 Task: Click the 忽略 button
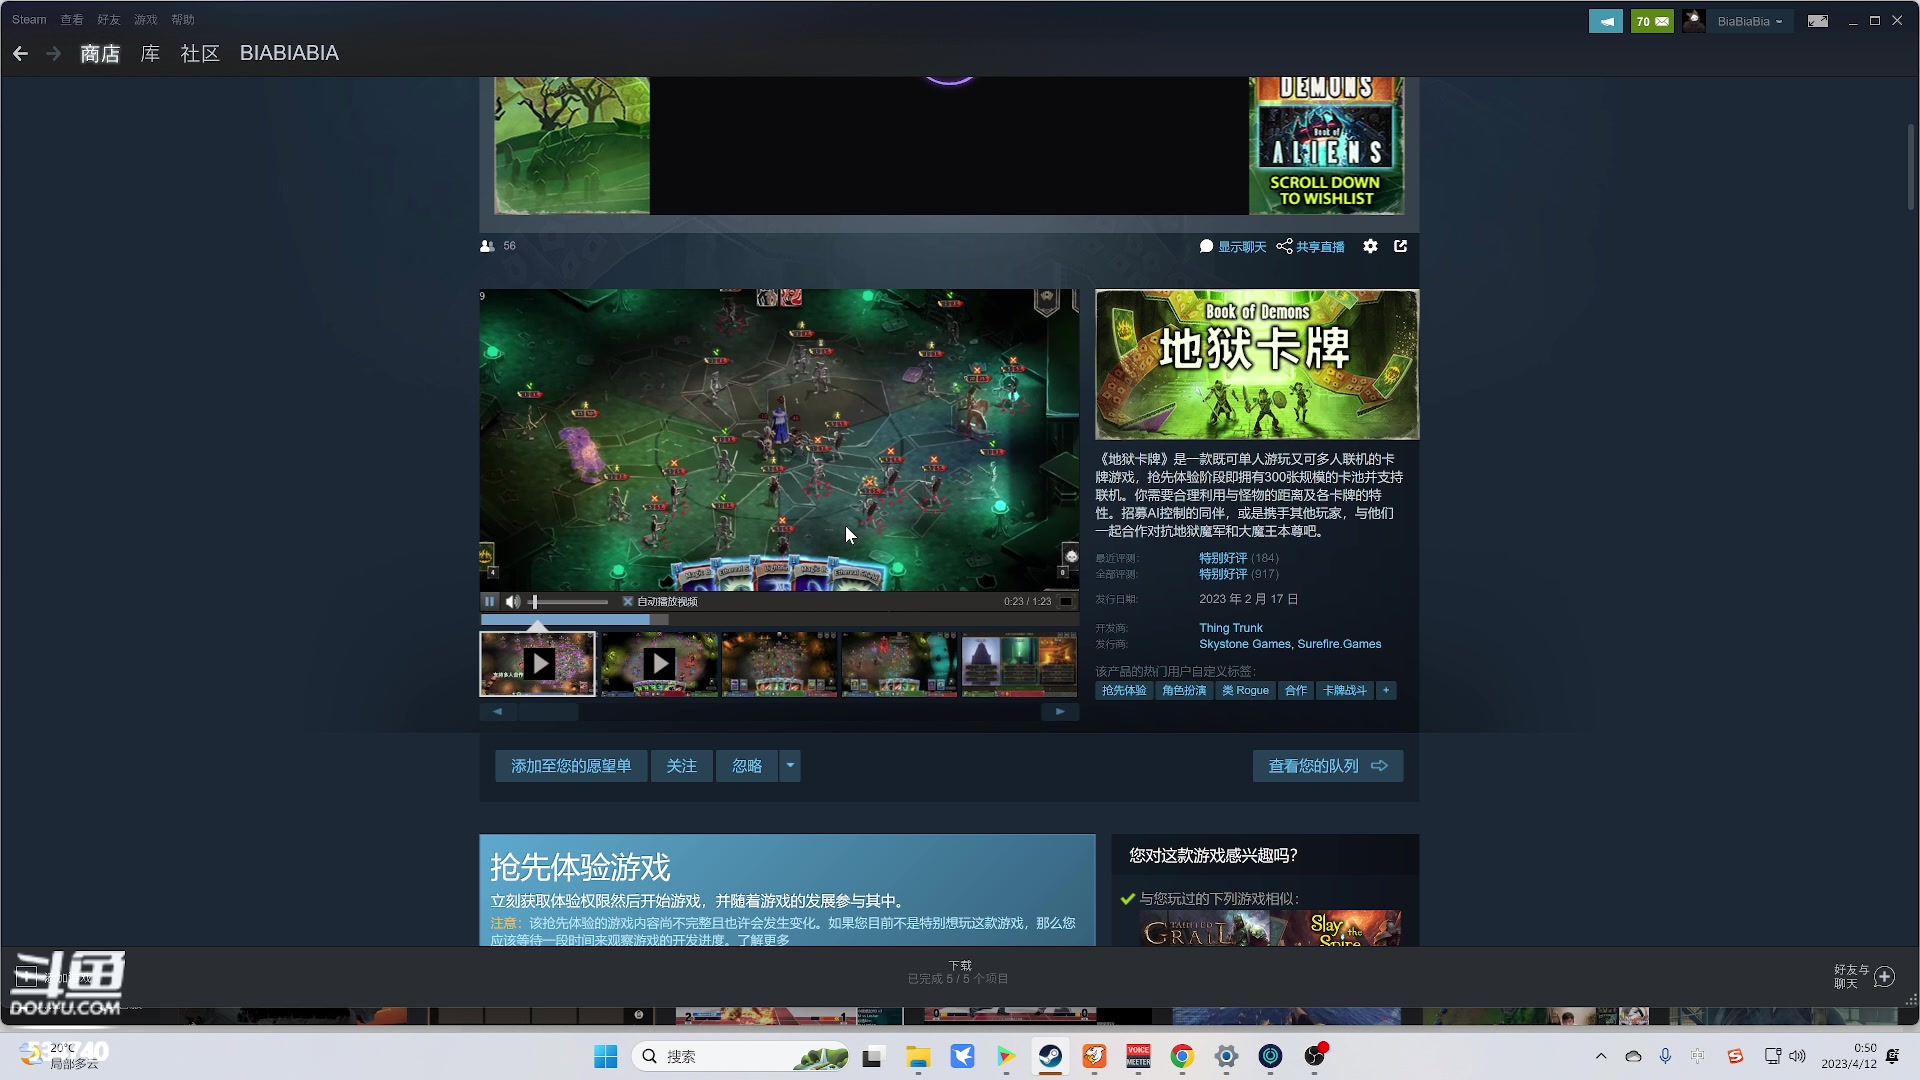[747, 766]
